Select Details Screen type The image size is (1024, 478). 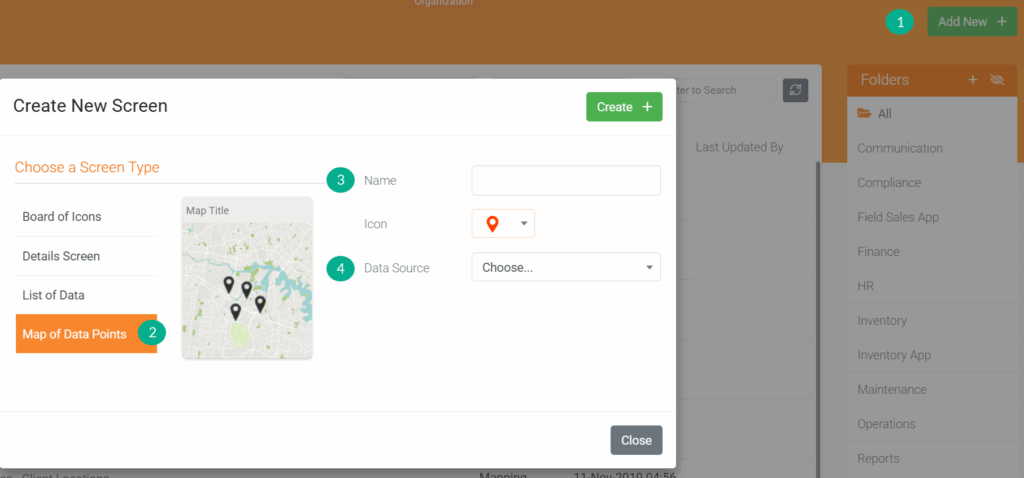tap(86, 256)
